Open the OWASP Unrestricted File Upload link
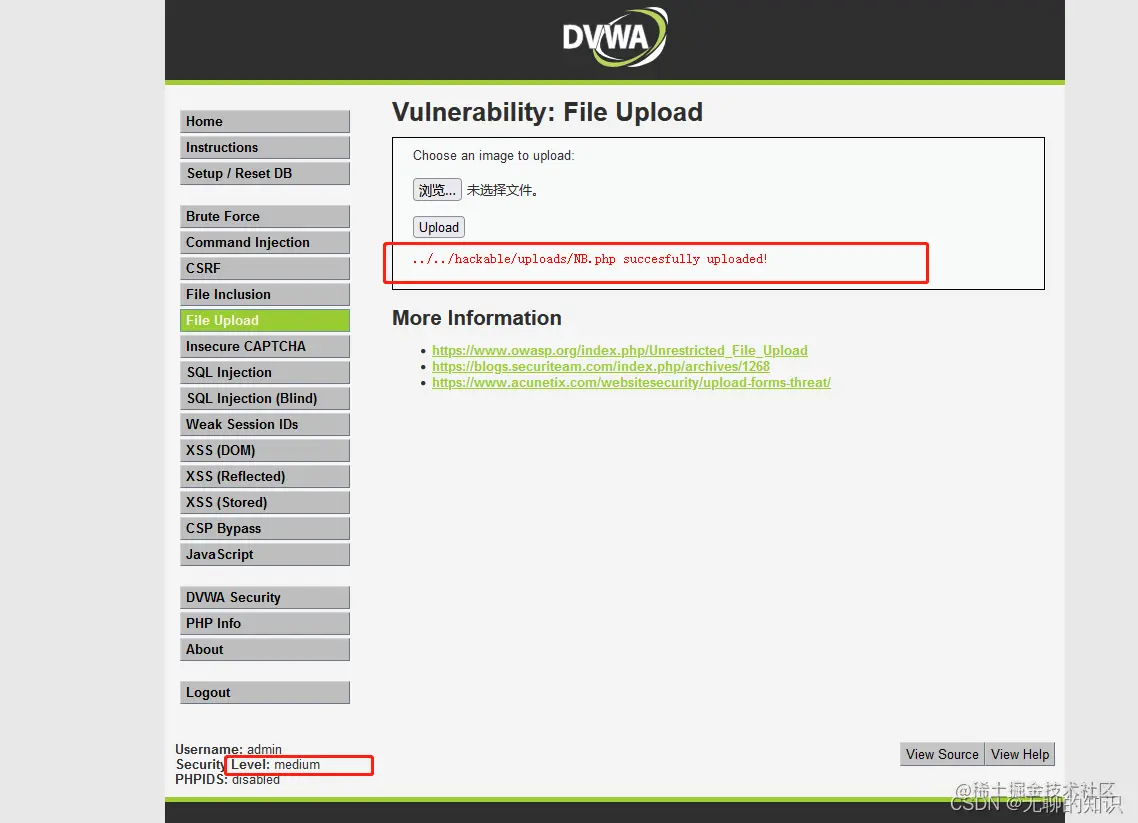This screenshot has height=823, width=1138. point(620,351)
